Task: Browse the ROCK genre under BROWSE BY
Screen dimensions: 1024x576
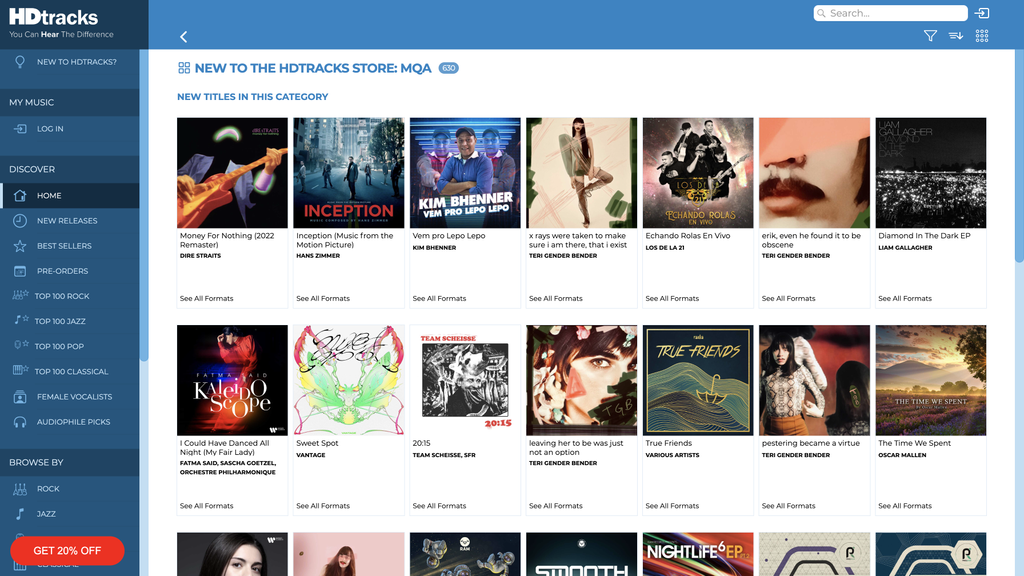Action: [46, 488]
